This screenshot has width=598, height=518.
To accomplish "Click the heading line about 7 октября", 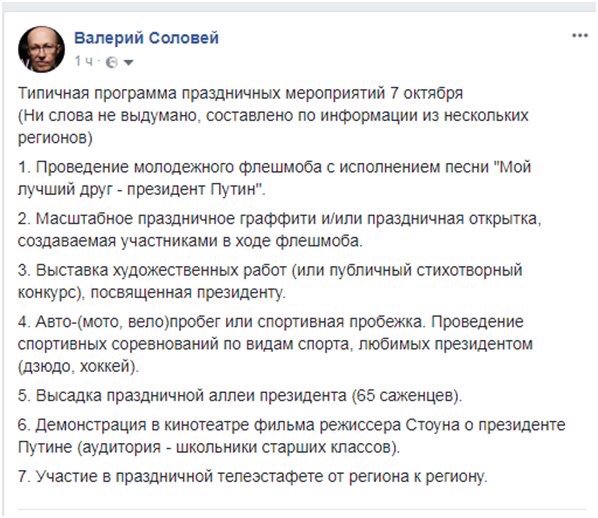I will (240, 93).
